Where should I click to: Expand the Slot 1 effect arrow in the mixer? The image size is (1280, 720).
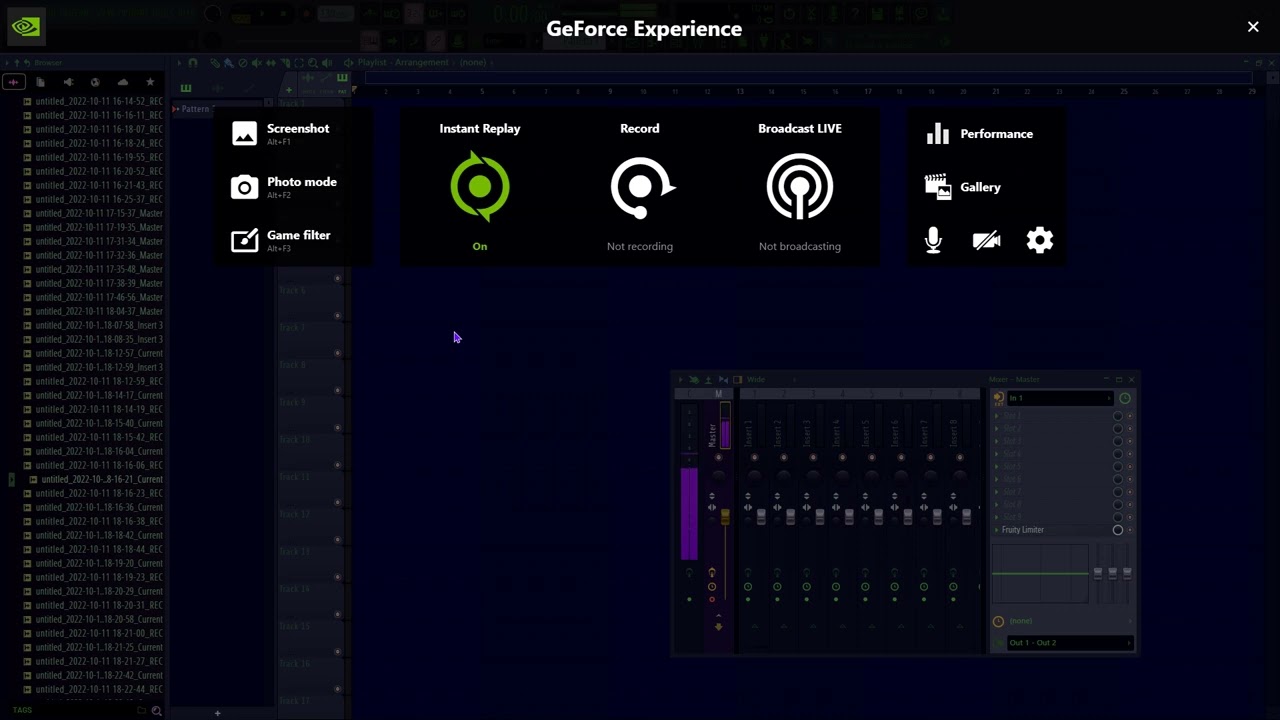pyautogui.click(x=996, y=415)
